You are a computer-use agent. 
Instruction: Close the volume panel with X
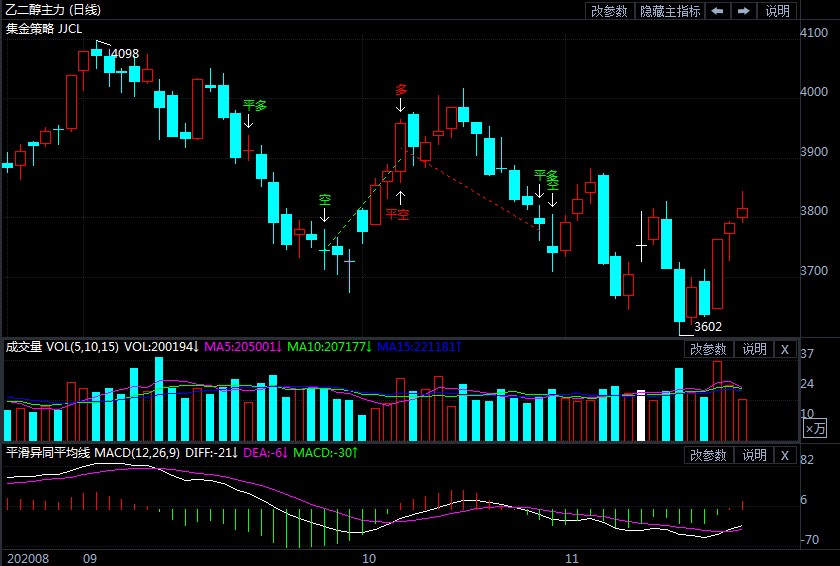click(x=785, y=349)
